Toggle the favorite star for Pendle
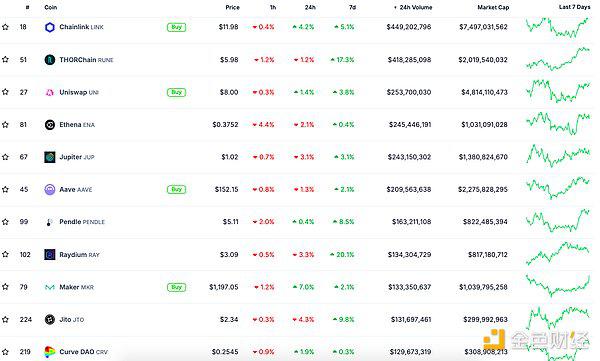 click(5, 222)
